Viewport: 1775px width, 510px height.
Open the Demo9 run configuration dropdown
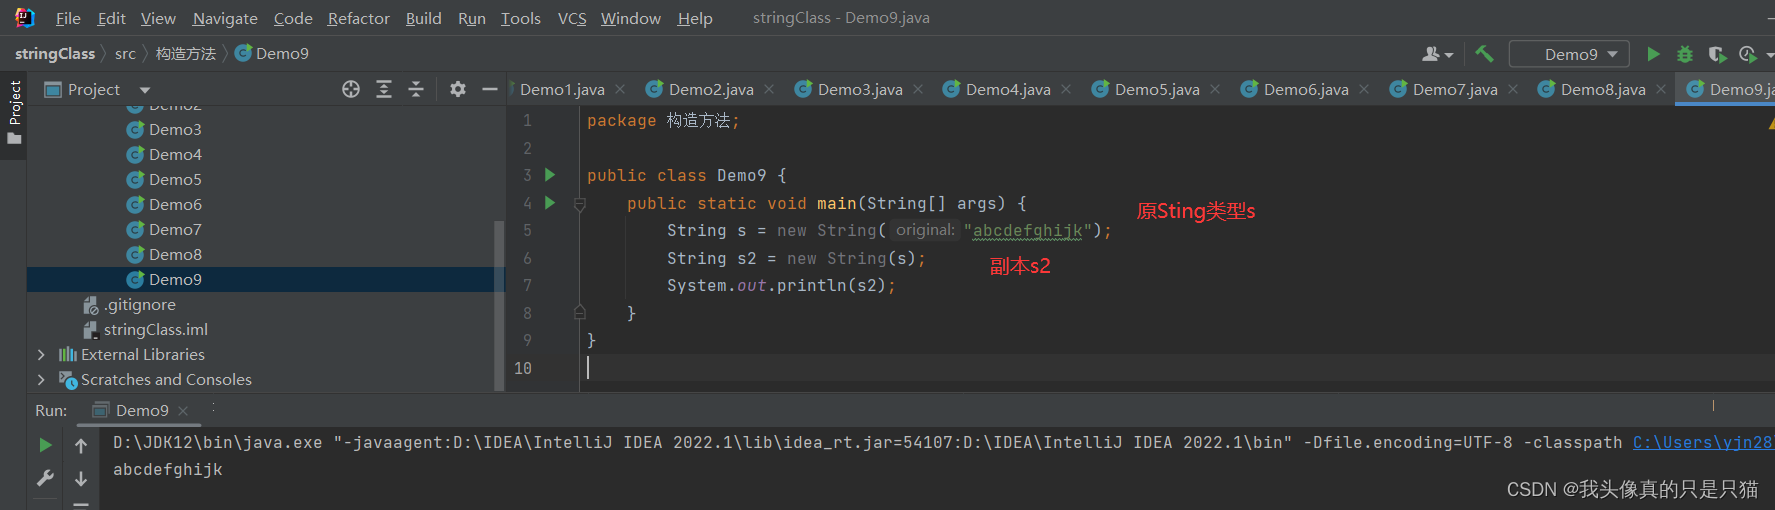[x=1569, y=54]
